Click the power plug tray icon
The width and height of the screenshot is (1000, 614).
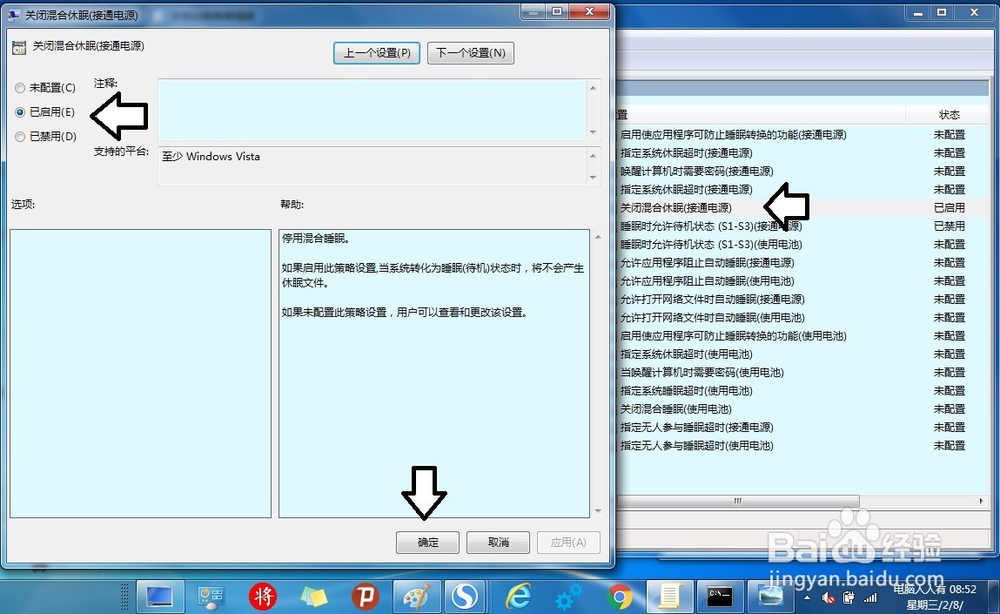coord(849,598)
